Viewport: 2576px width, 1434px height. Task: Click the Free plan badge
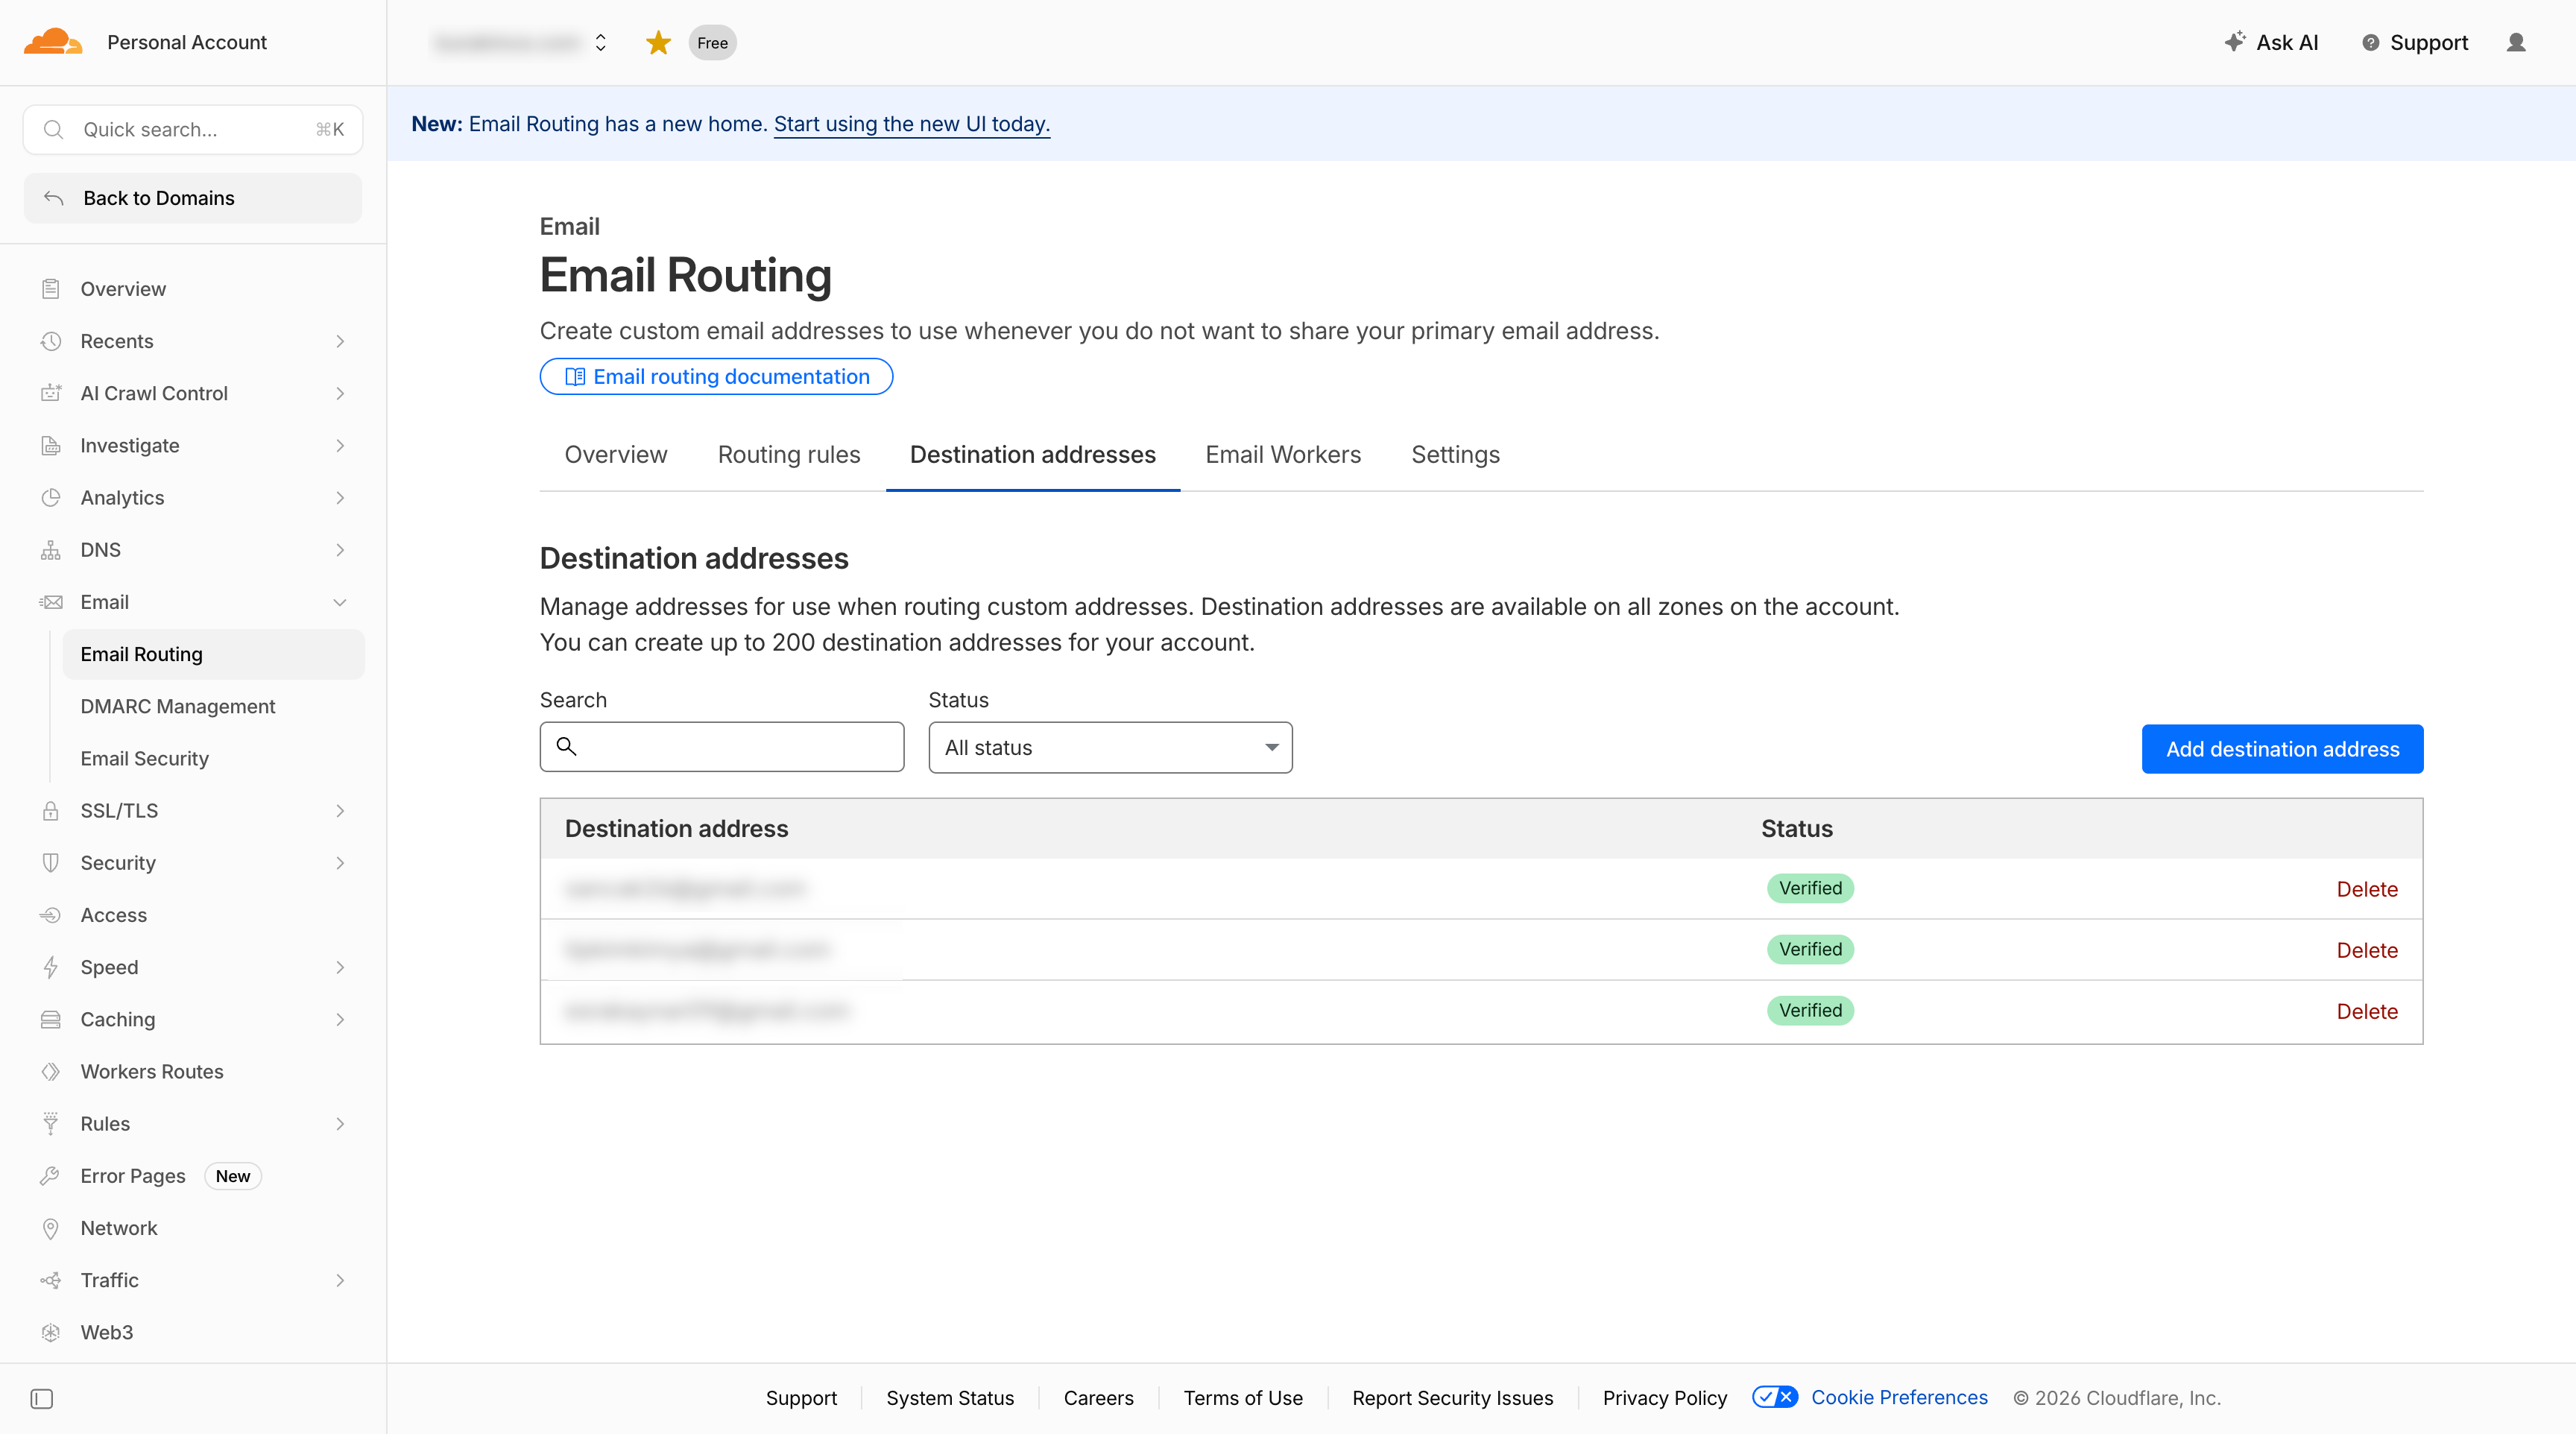tap(712, 43)
